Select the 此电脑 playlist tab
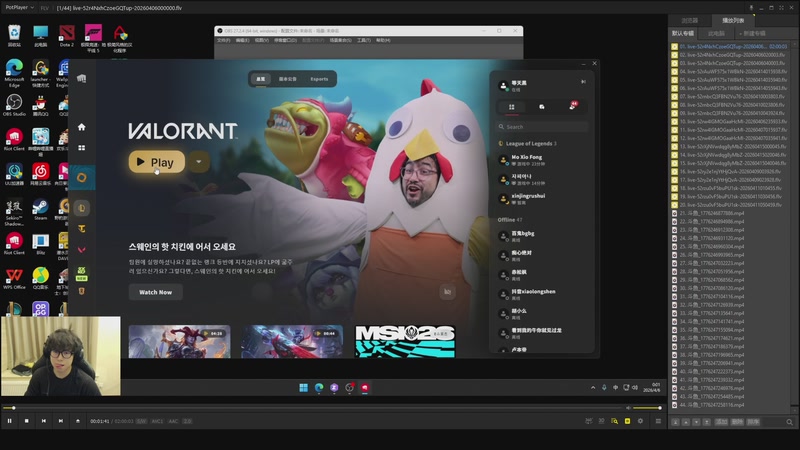Image resolution: width=800 pixels, height=450 pixels. 716,33
